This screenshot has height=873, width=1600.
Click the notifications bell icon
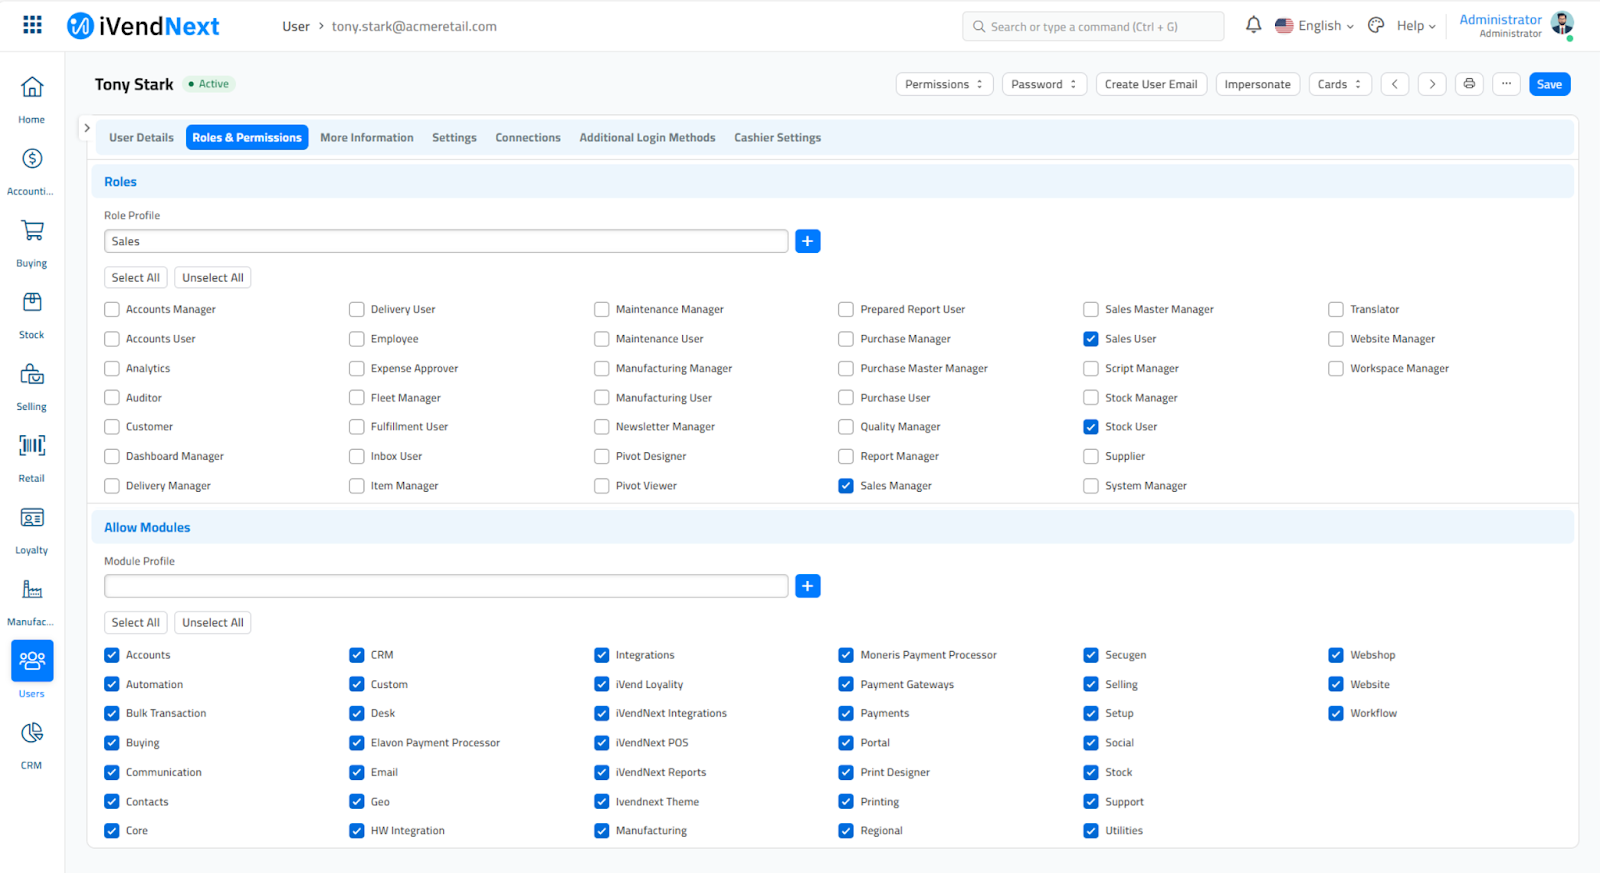1253,26
